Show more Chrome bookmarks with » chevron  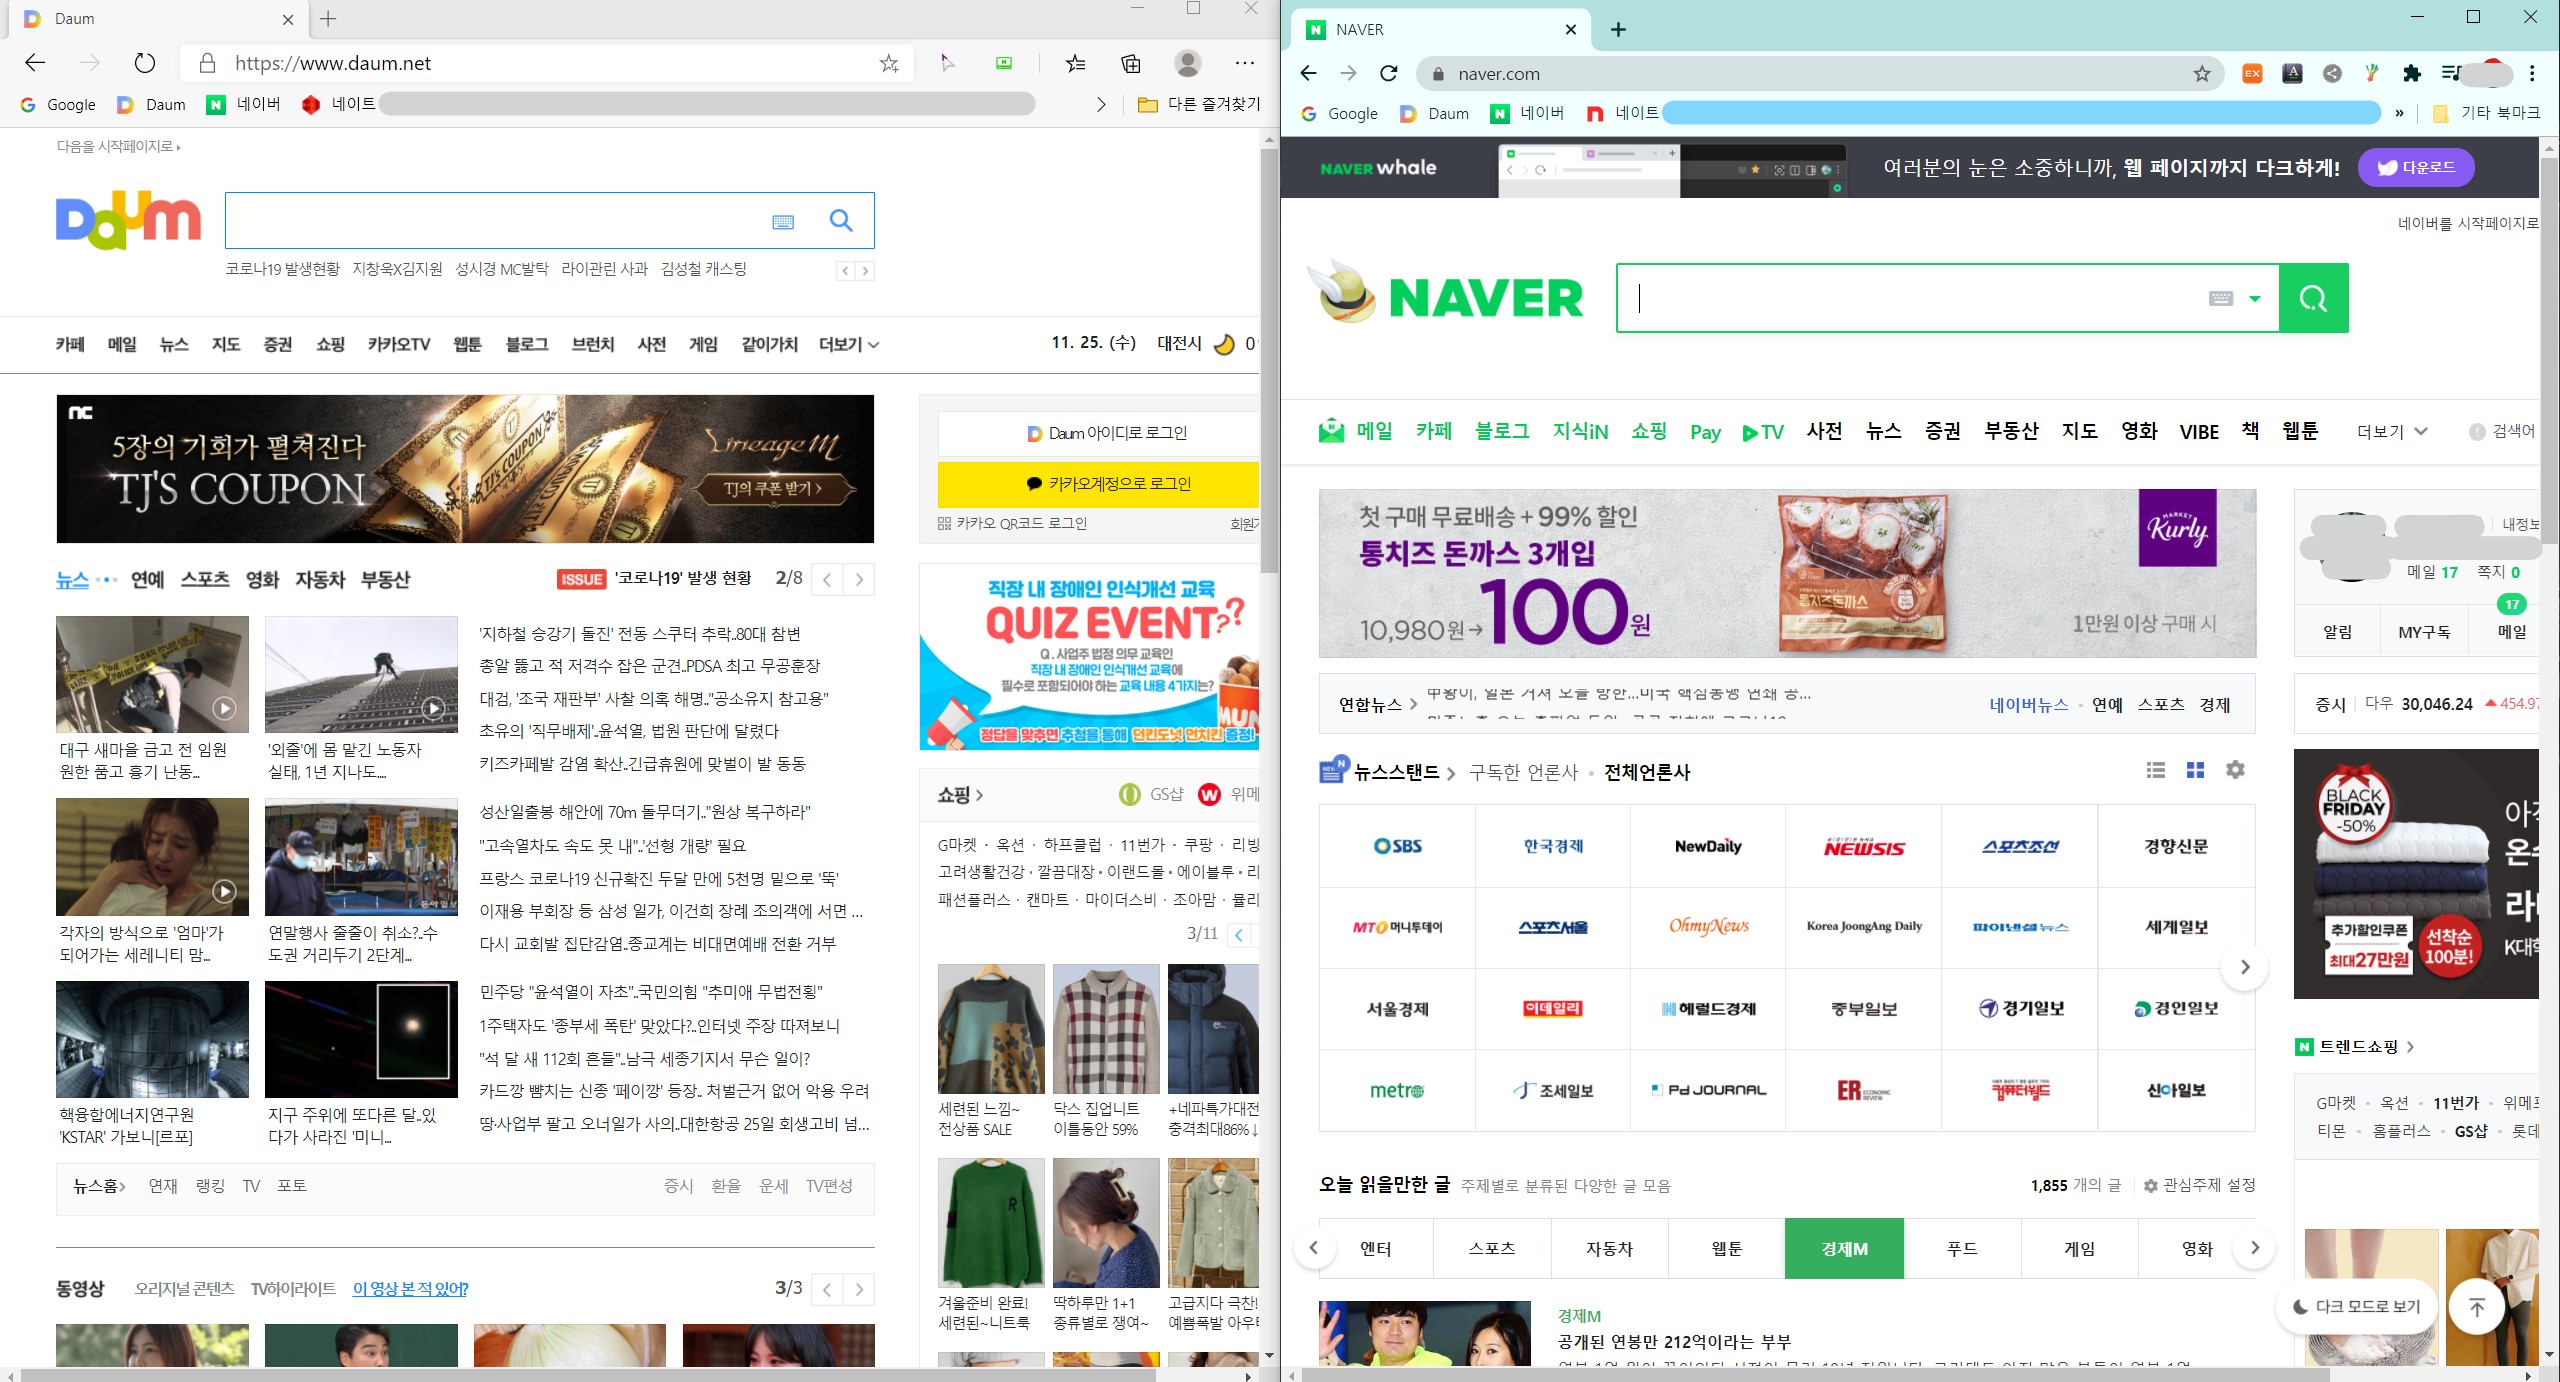click(x=2399, y=113)
